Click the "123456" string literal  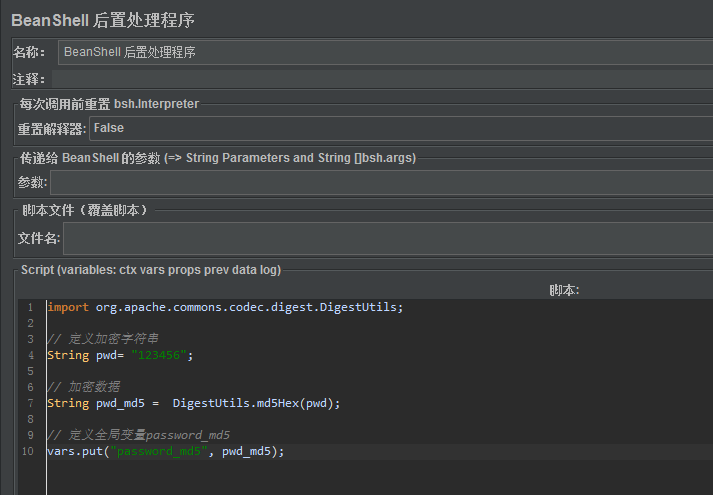[x=159, y=355]
